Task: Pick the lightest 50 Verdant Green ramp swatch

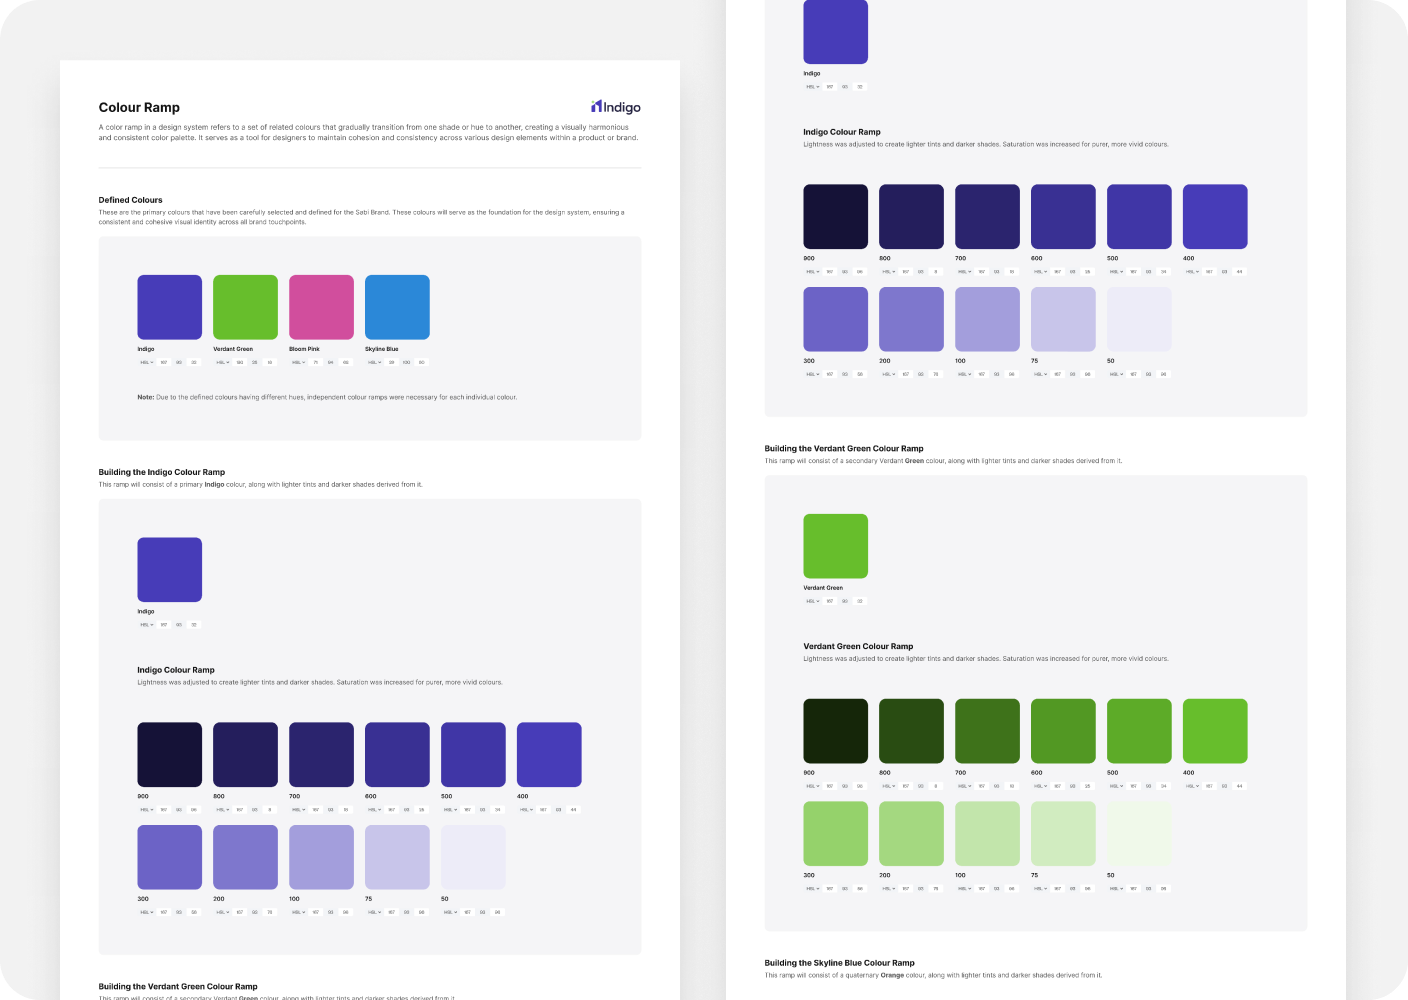Action: (x=1139, y=834)
